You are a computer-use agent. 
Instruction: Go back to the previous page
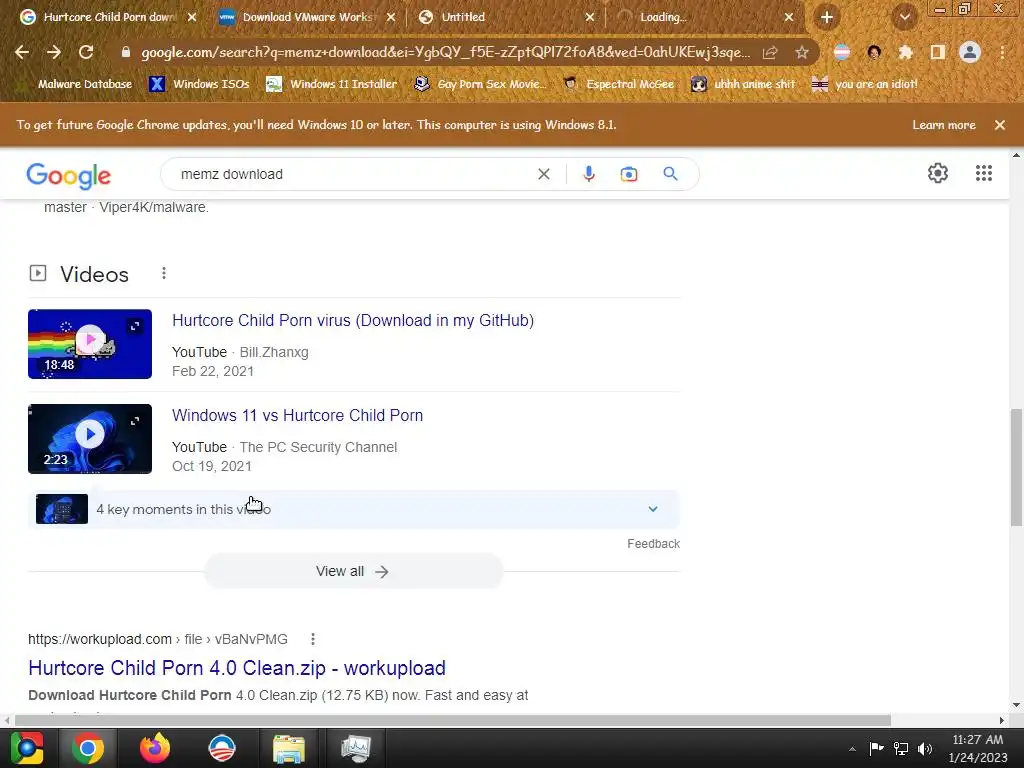click(22, 52)
